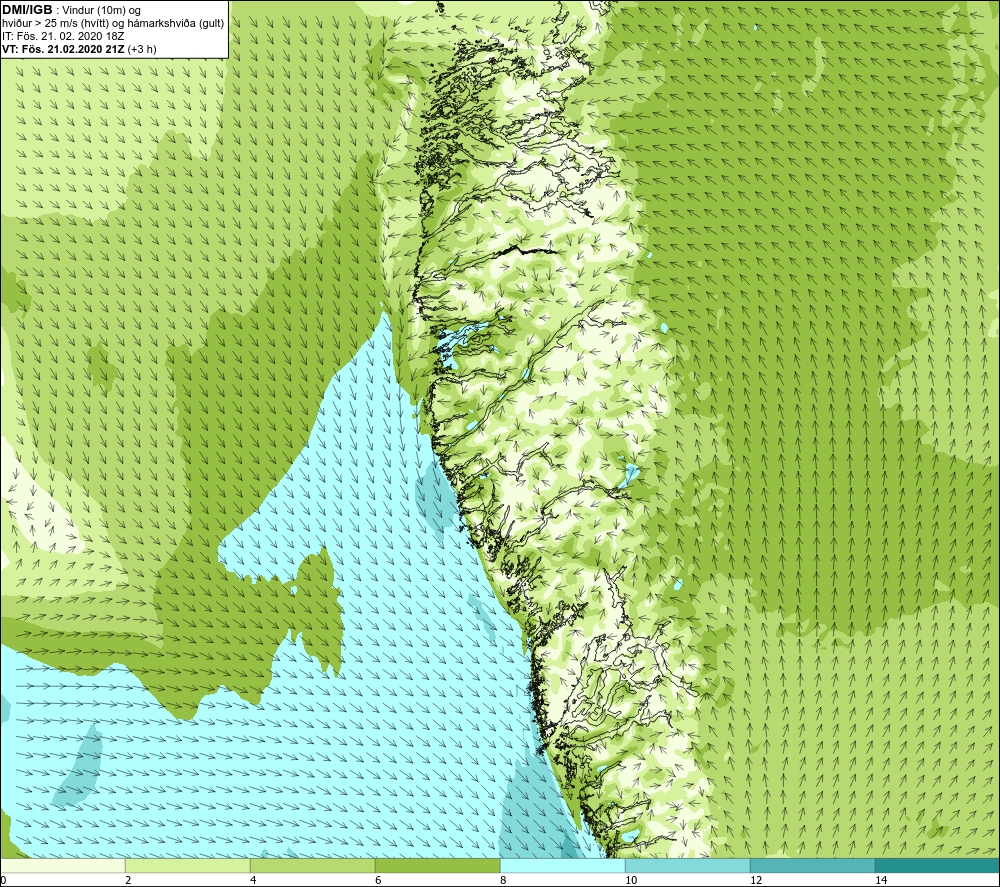Click the 8–10 m/s light cyan swatch
This screenshot has height=887, width=1000.
coord(562,865)
